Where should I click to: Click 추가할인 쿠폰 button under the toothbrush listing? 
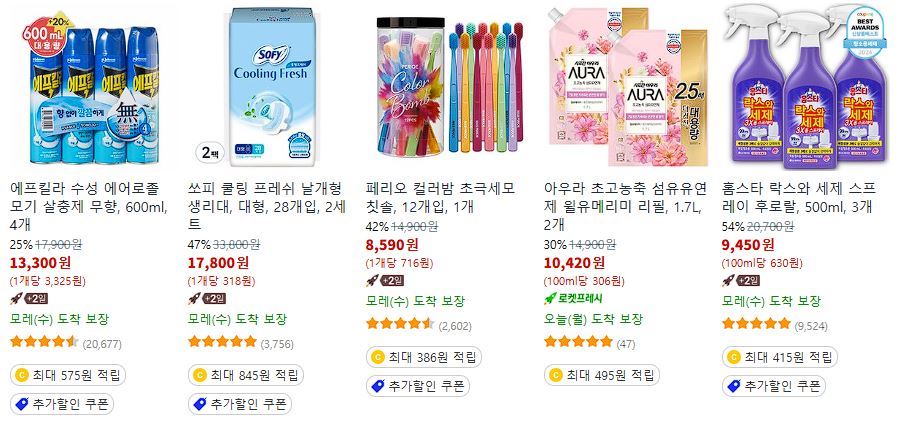(x=418, y=386)
